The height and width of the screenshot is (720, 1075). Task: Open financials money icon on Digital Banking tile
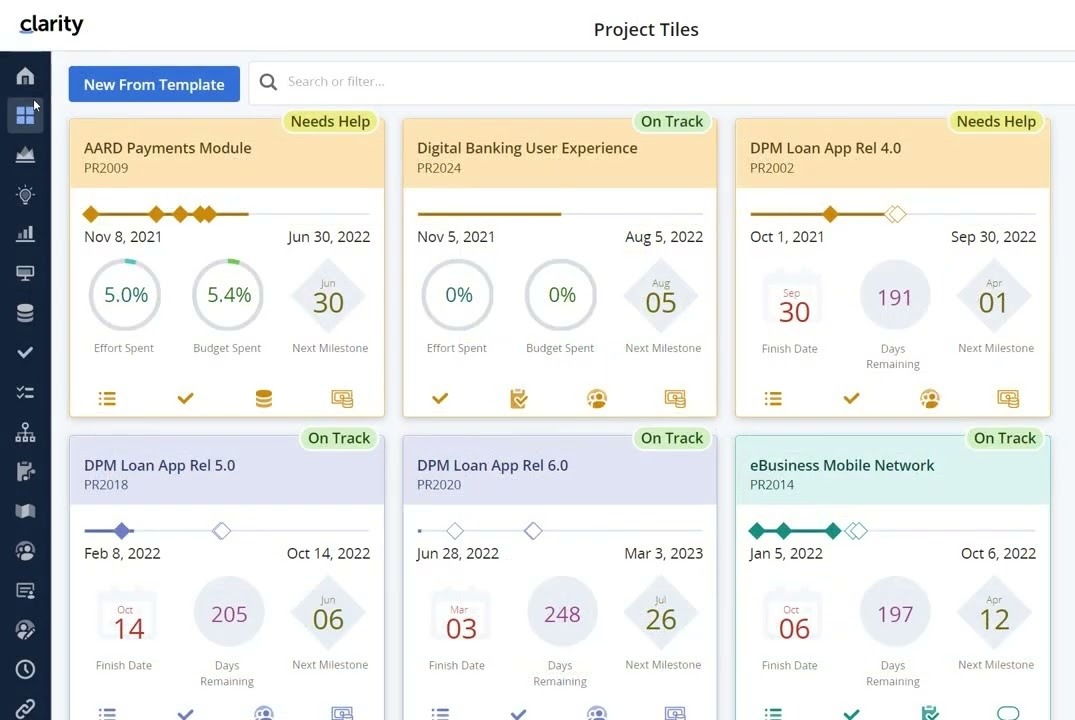pos(675,398)
